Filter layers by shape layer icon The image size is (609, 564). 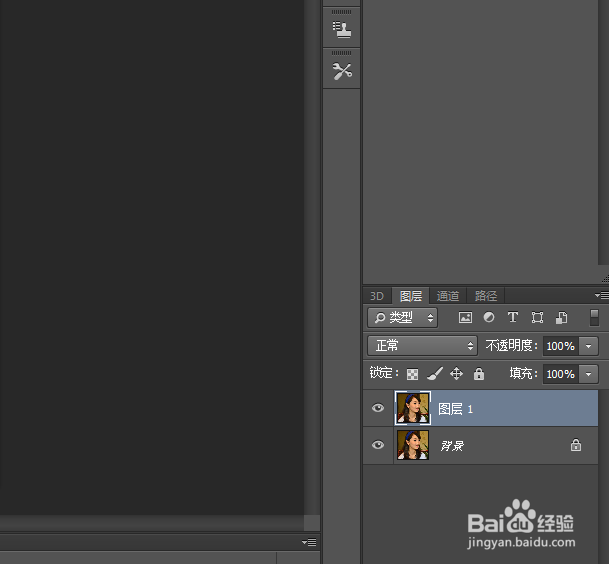pos(537,317)
